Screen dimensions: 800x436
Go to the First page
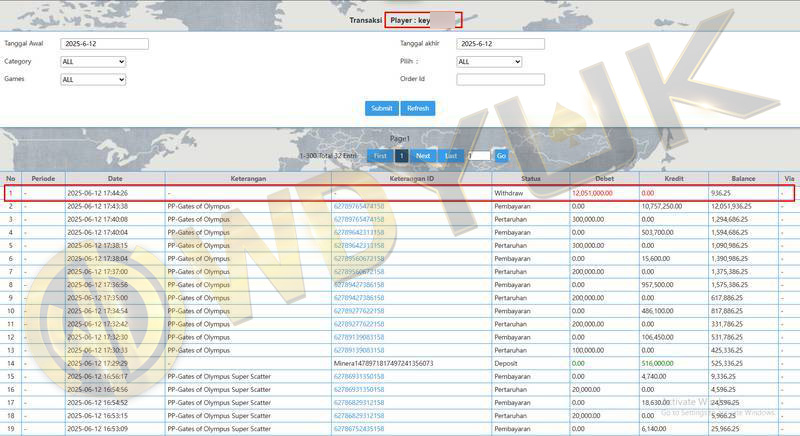coord(380,156)
